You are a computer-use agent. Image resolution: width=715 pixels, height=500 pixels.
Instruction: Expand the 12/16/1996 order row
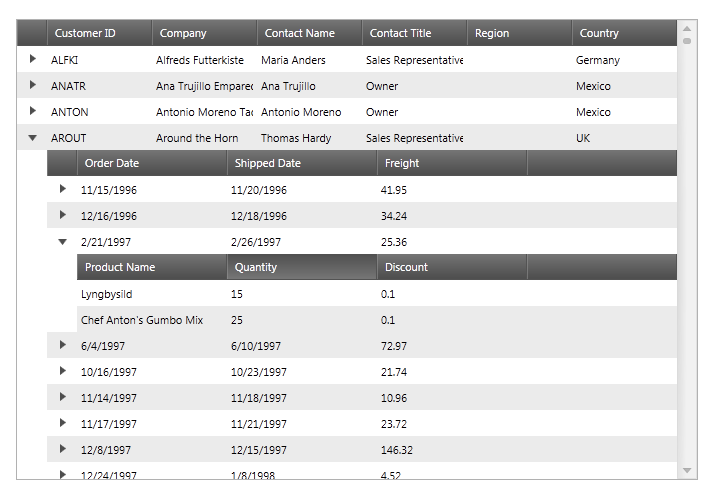[62, 215]
